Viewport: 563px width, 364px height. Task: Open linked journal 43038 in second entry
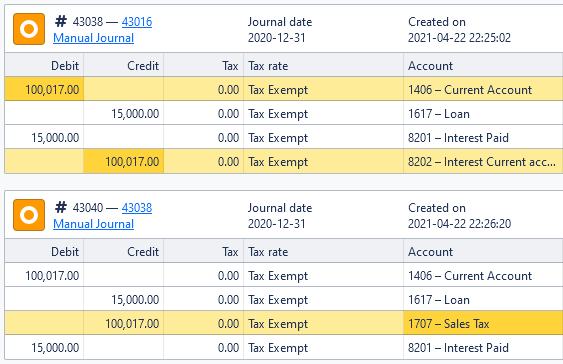tap(137, 208)
